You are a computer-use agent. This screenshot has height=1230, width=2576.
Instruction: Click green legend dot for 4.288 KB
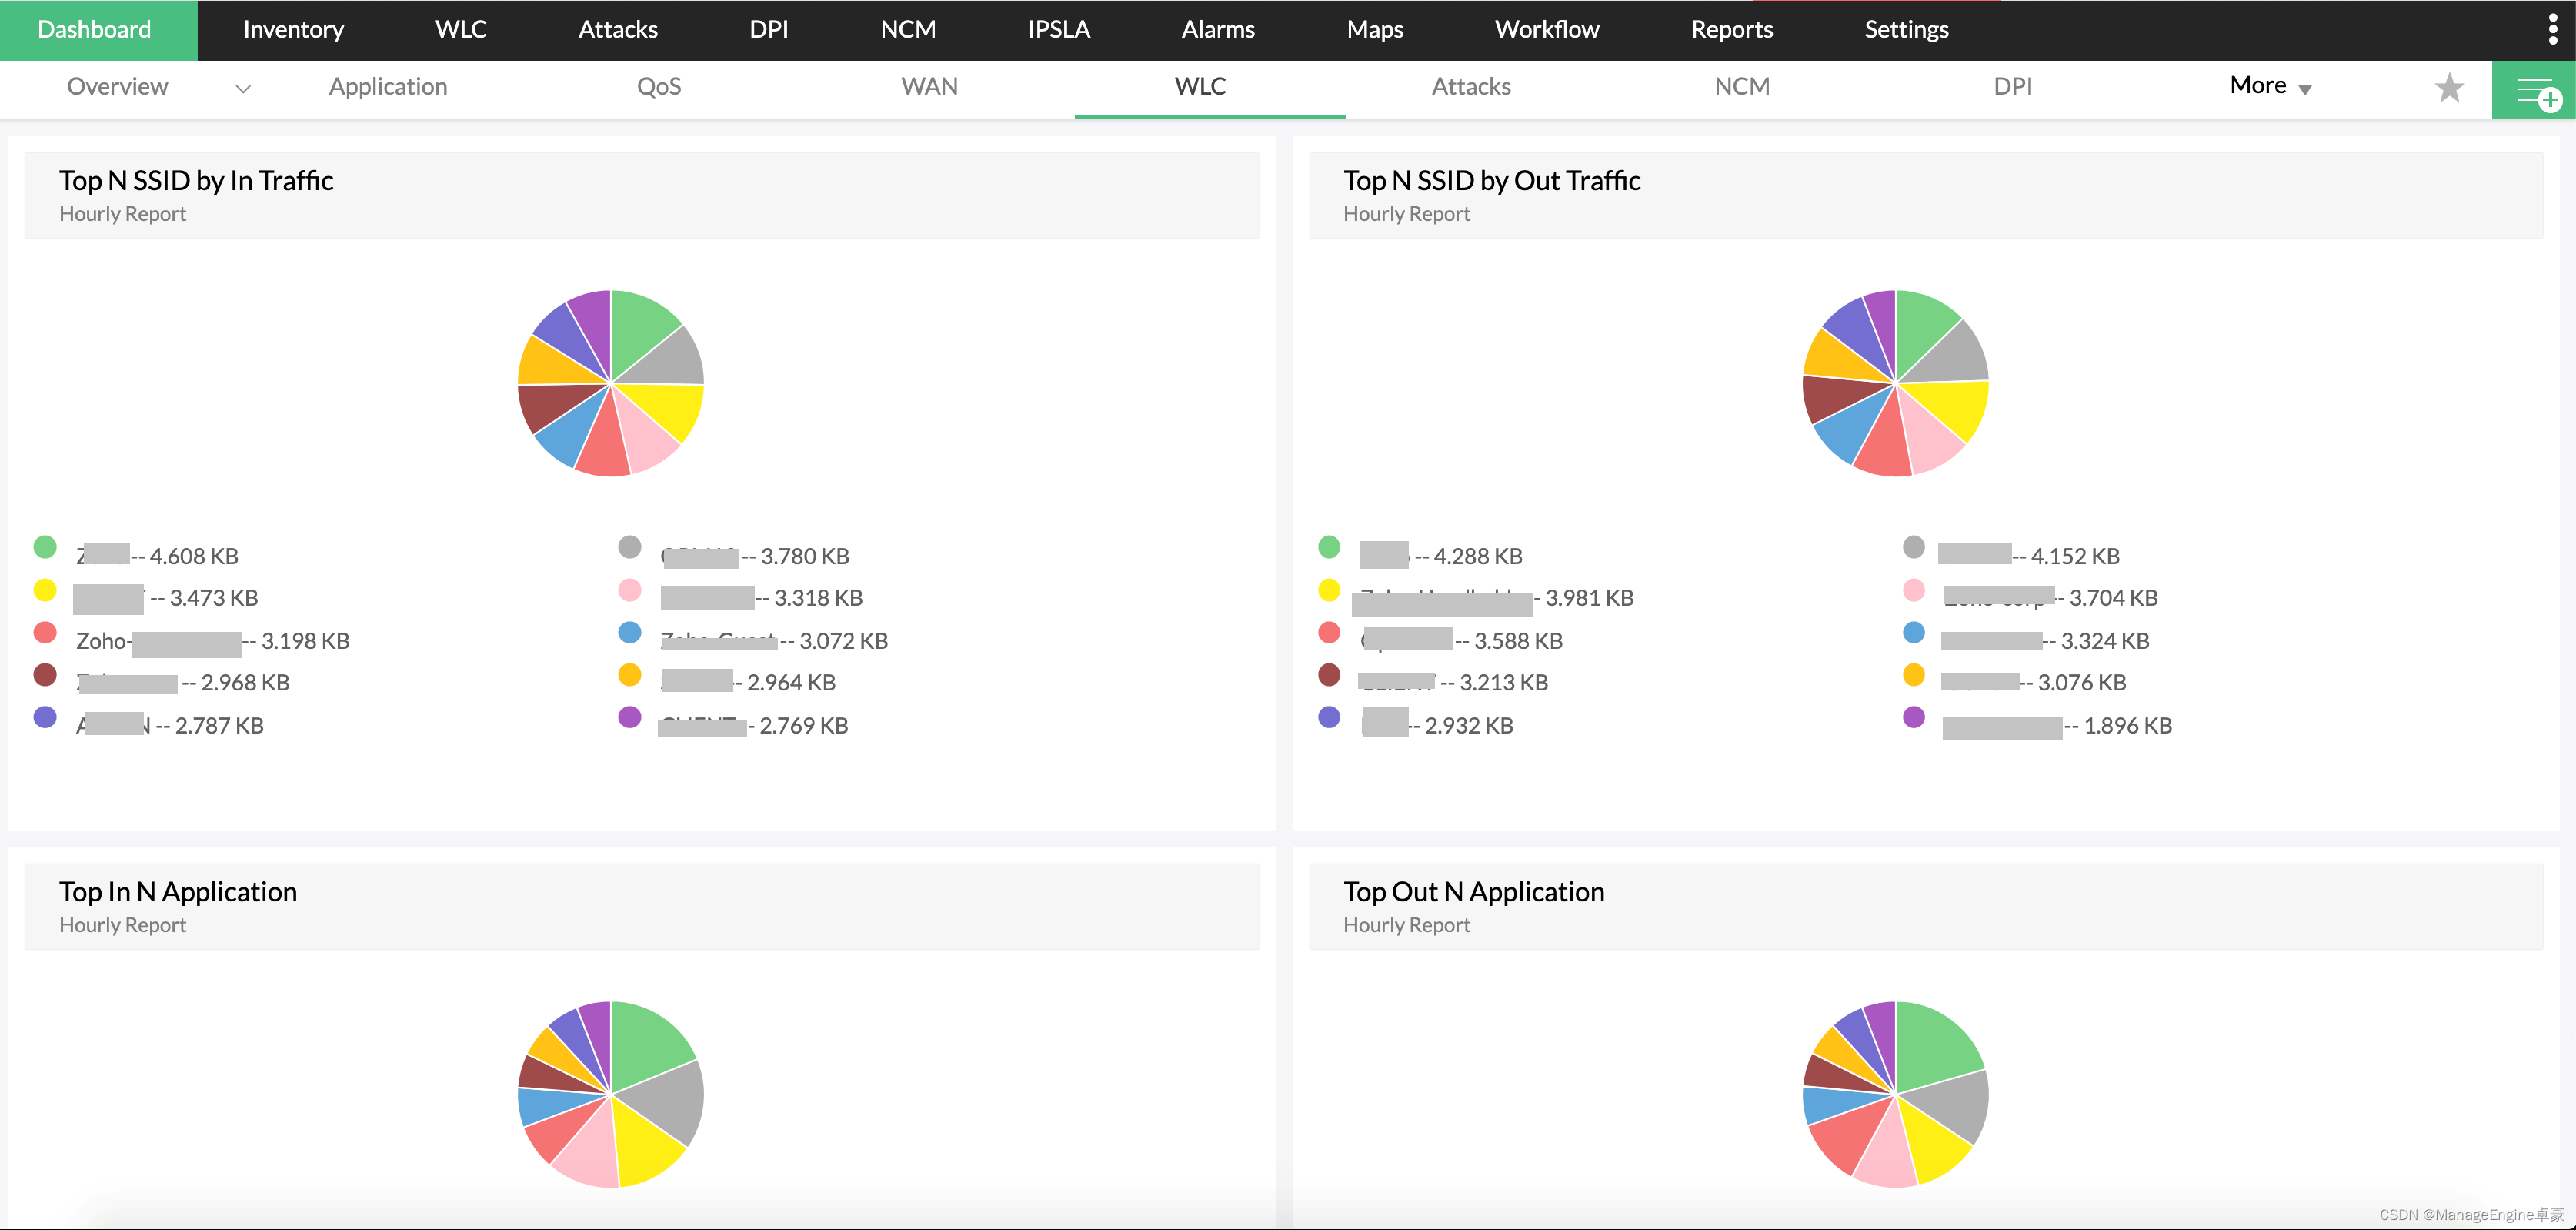click(x=1329, y=547)
